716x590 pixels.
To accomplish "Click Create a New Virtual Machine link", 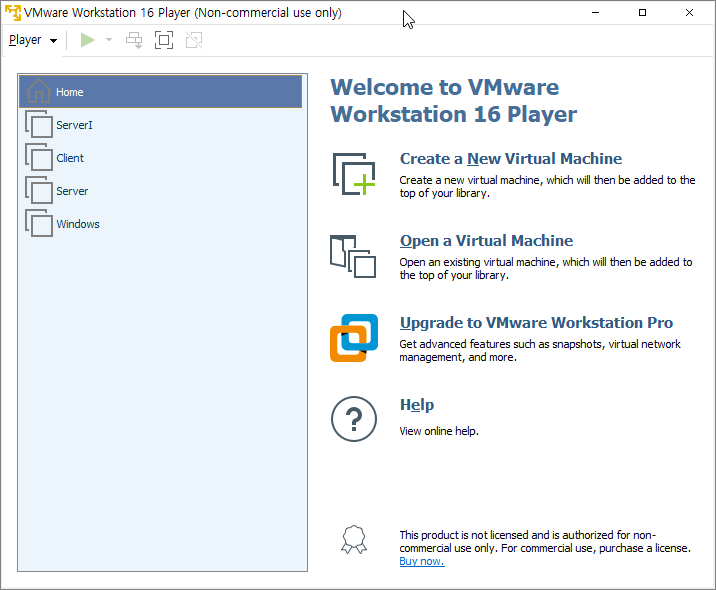I will [511, 159].
